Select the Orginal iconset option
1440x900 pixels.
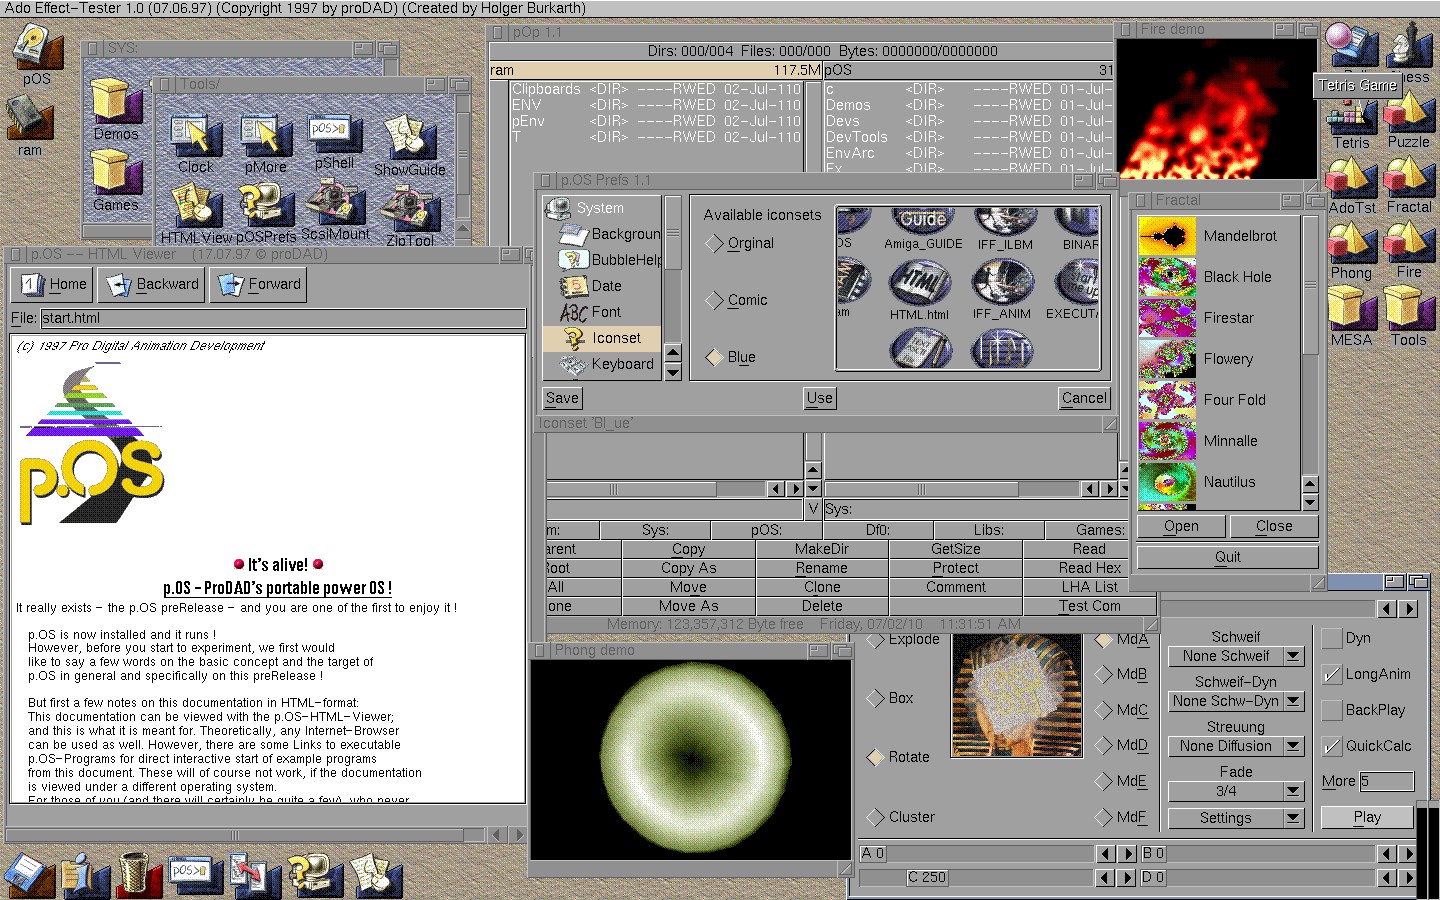[x=714, y=243]
